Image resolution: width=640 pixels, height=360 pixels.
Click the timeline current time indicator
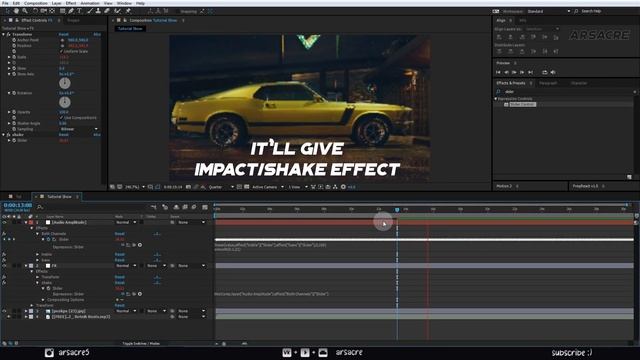point(397,210)
